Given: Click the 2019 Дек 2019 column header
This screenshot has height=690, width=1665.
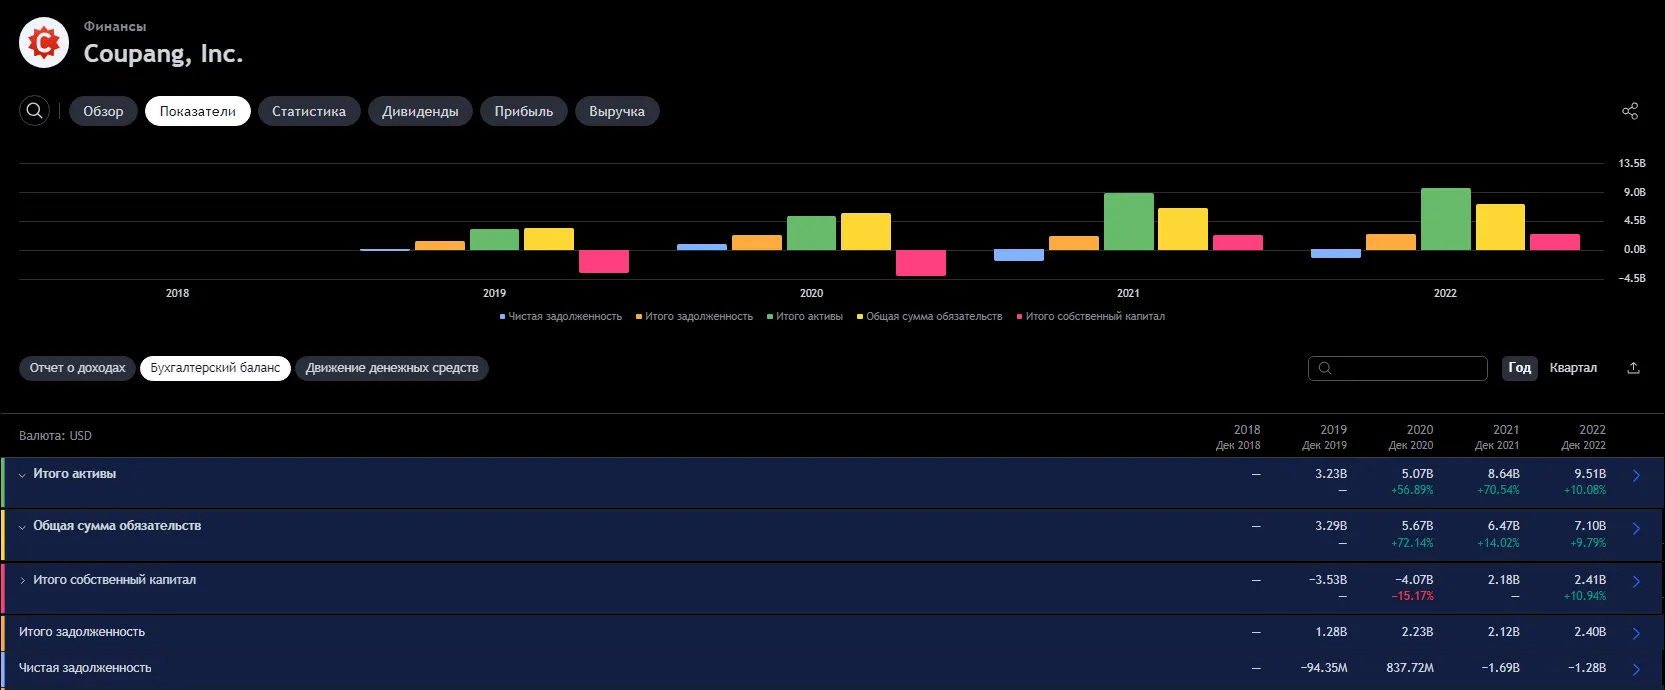Looking at the screenshot, I should (1325, 437).
